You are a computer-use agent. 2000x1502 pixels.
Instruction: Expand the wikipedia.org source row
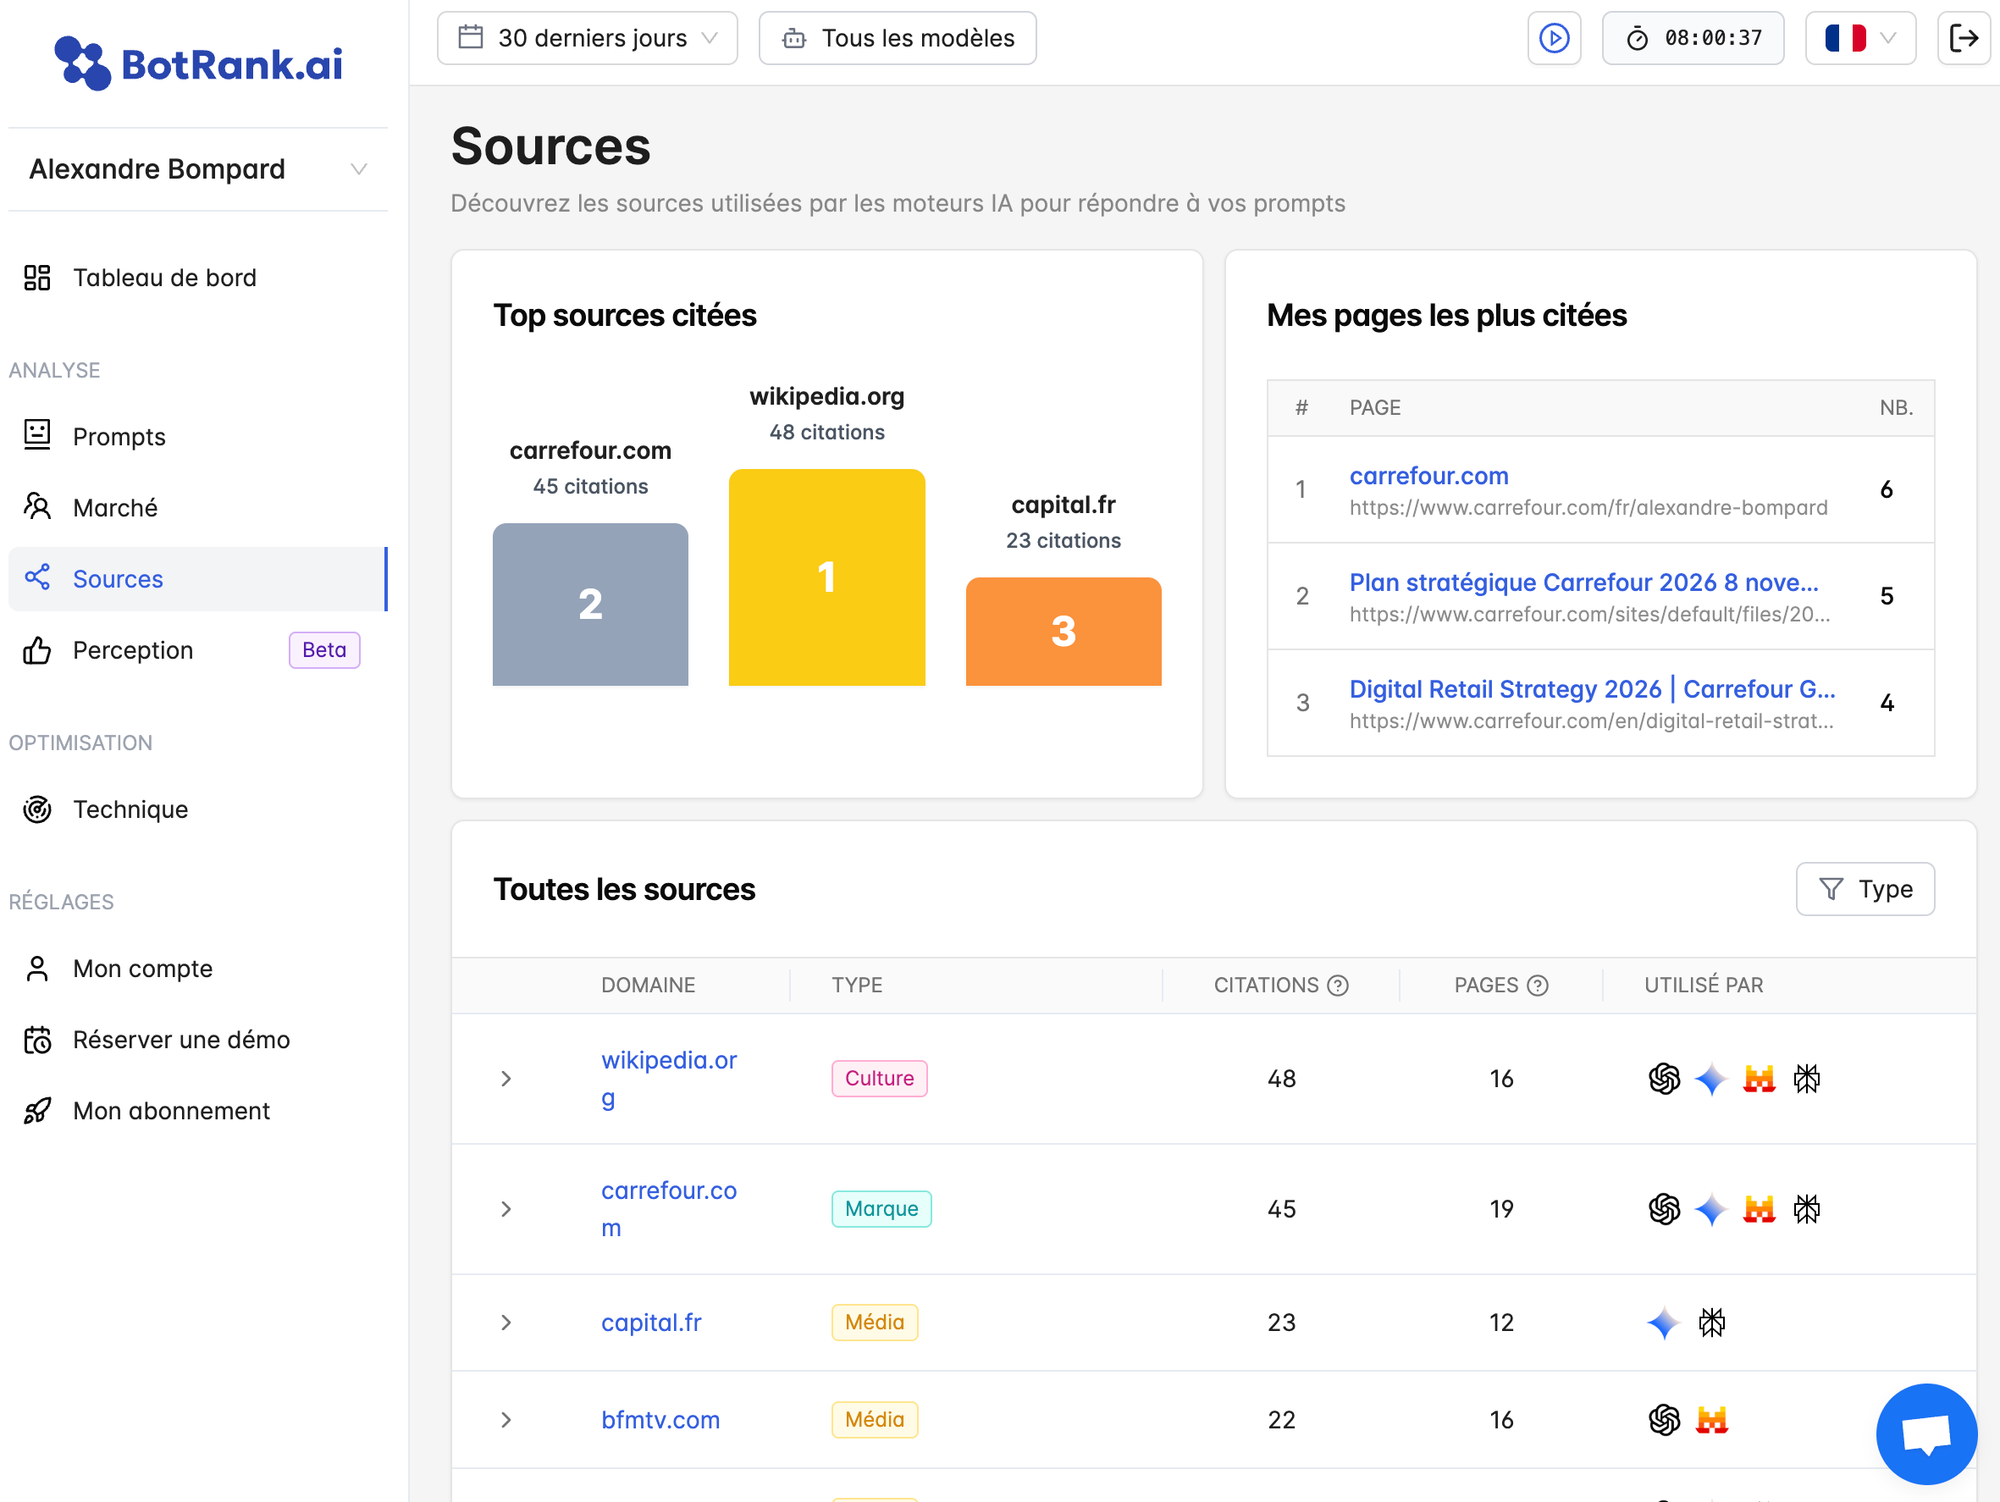coord(506,1078)
